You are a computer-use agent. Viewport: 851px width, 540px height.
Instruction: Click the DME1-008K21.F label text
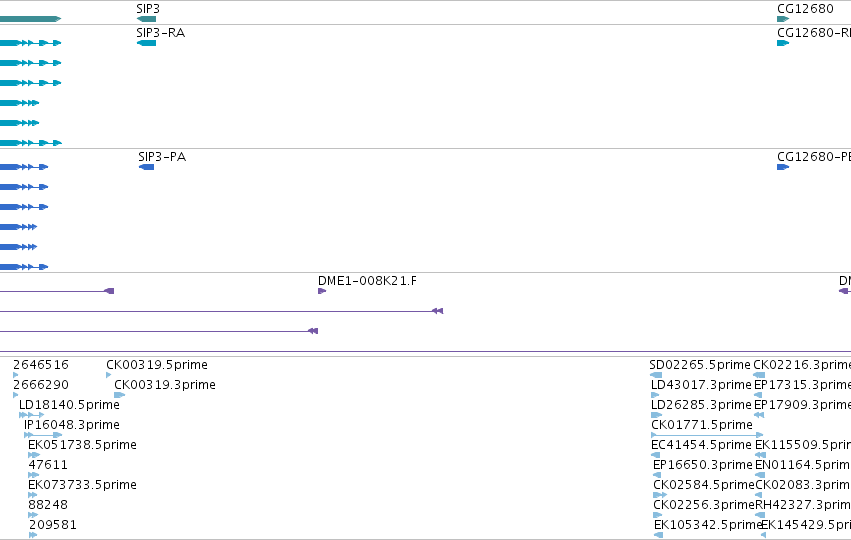367,281
